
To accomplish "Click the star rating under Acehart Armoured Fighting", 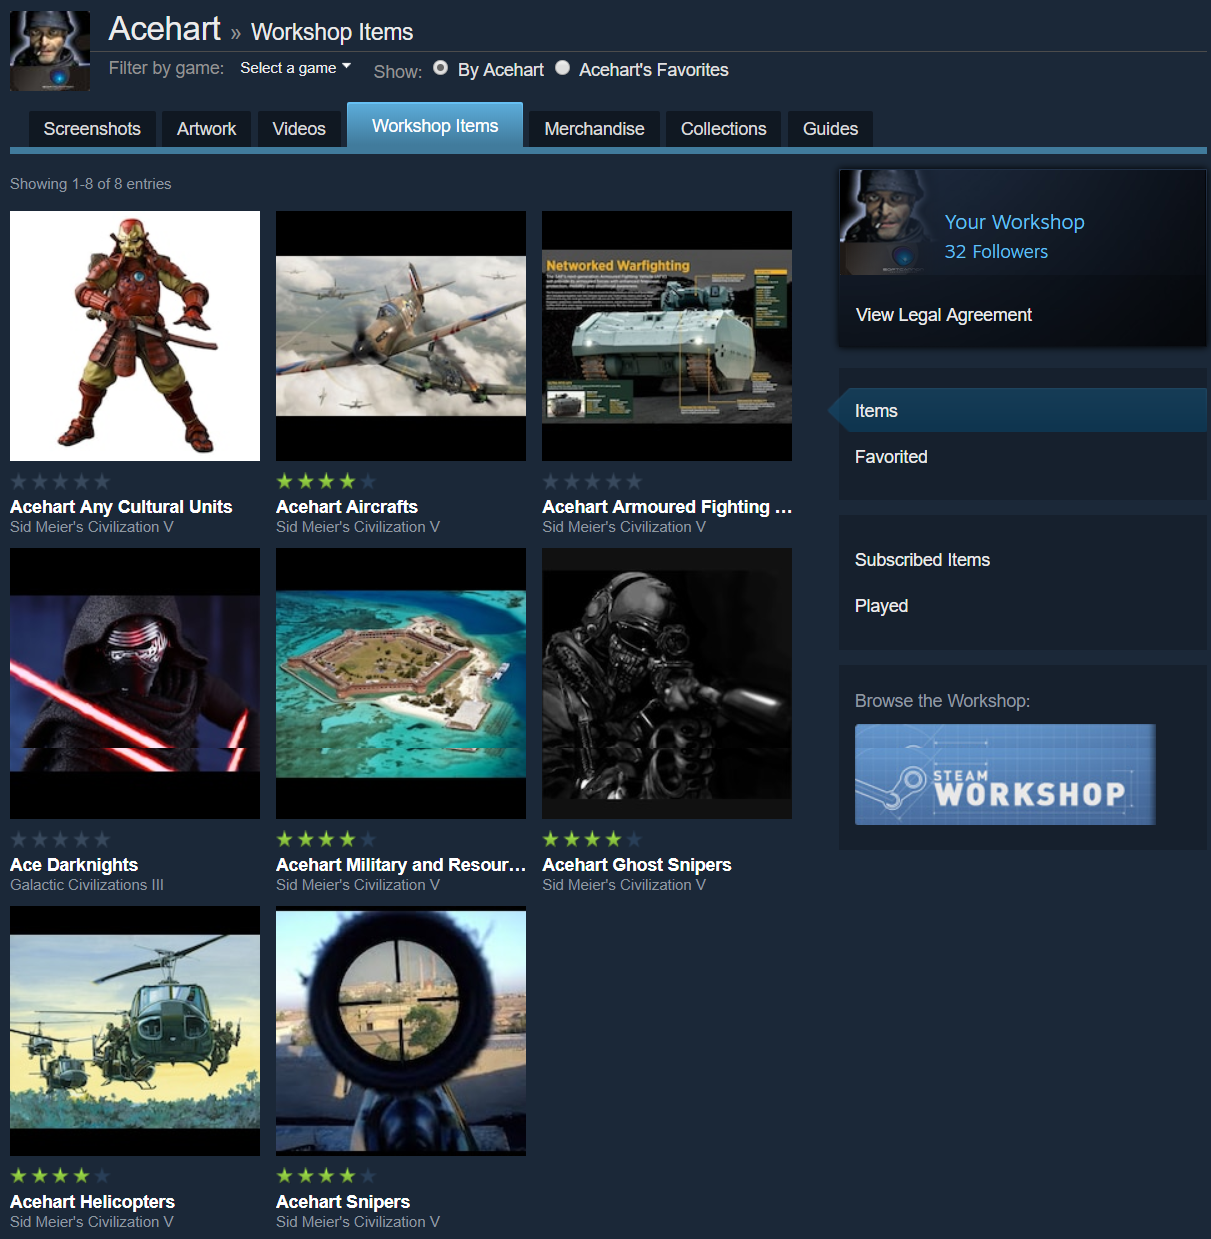I will 592,481.
